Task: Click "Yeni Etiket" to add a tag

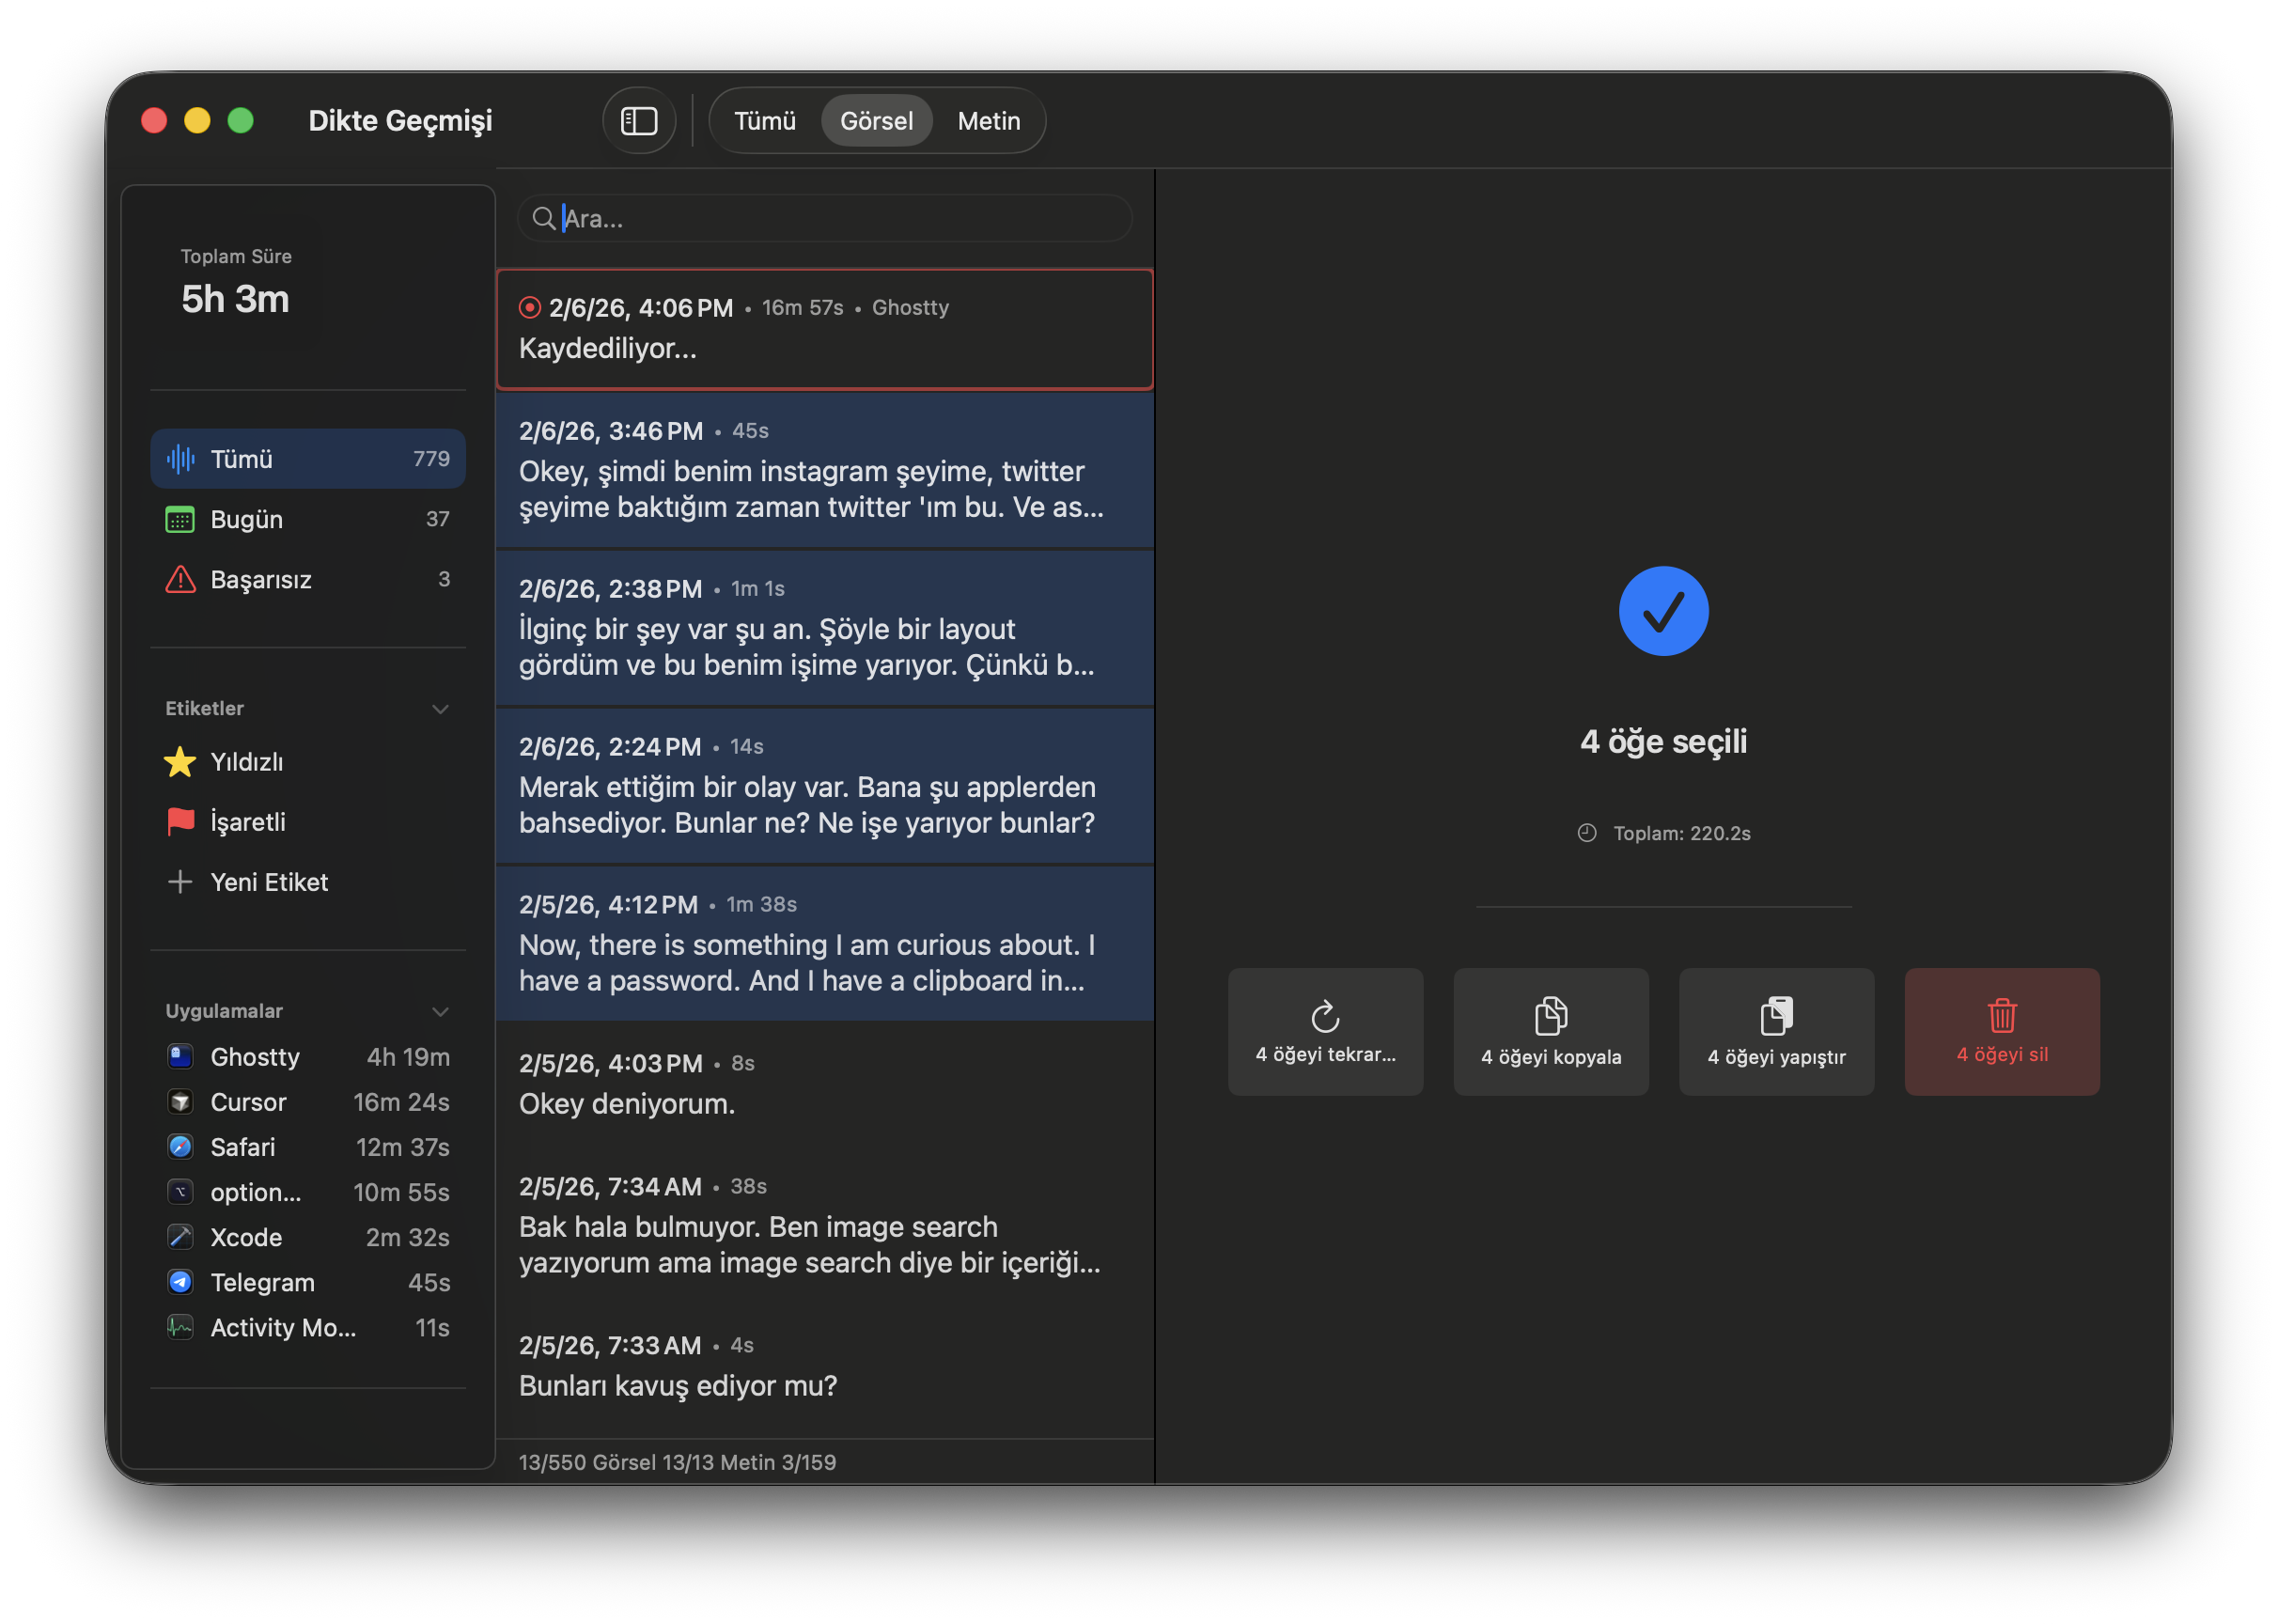Action: pos(268,882)
